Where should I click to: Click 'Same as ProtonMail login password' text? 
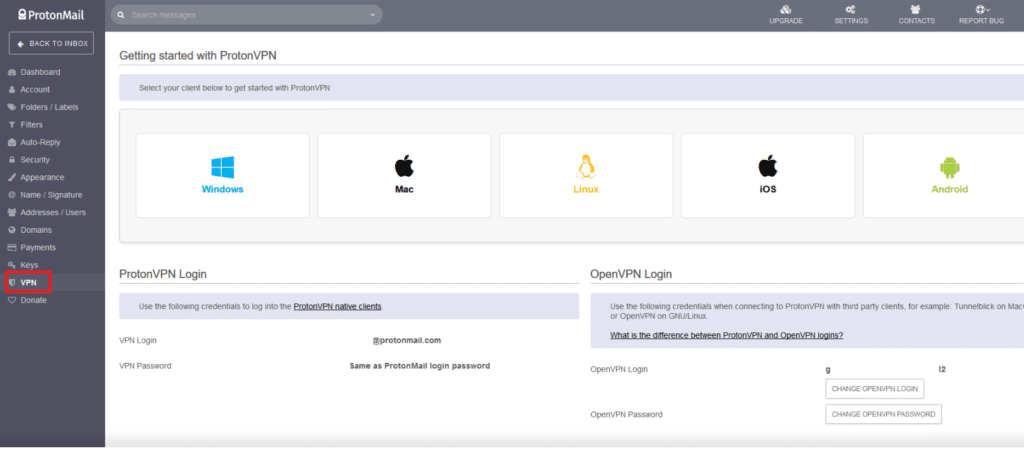(x=420, y=366)
